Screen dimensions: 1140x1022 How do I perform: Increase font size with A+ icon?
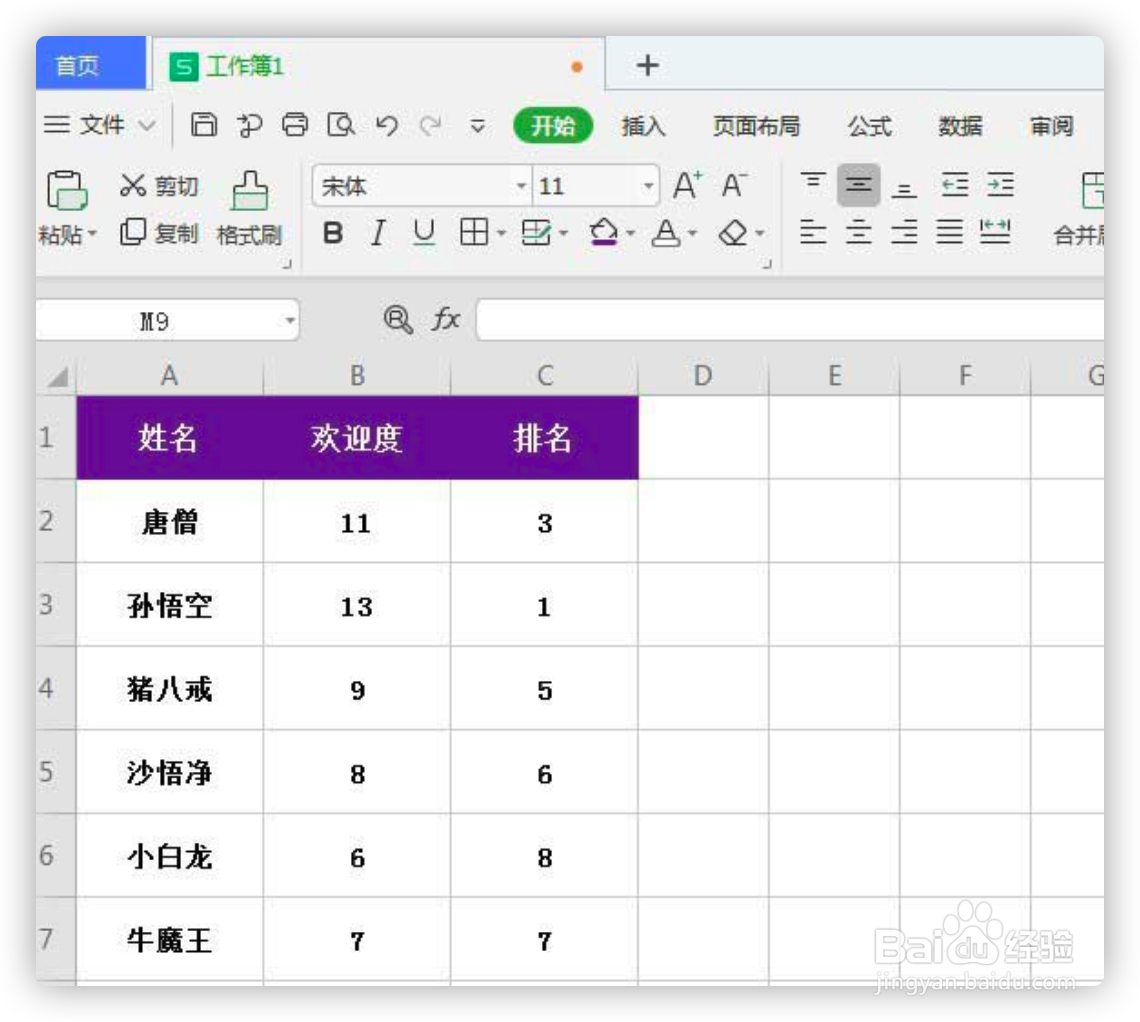[x=687, y=185]
